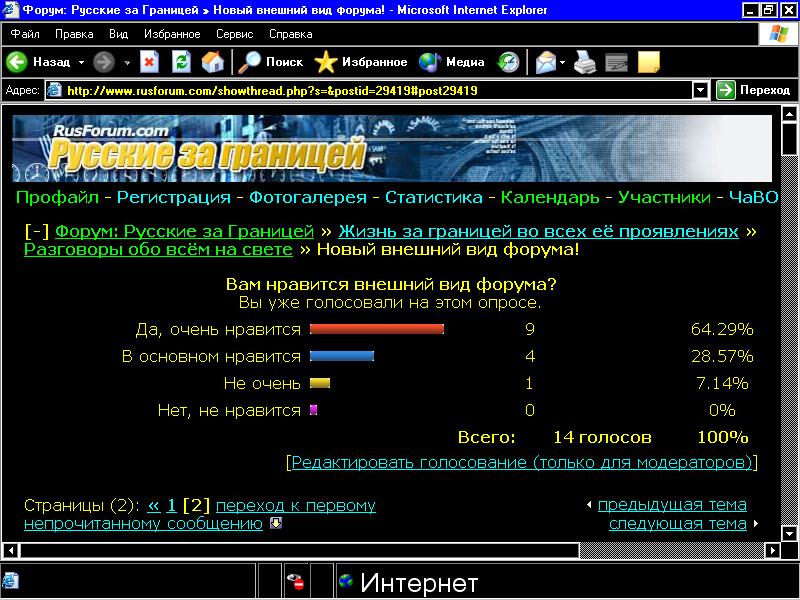Viewport: 800px width, 600px height.
Task: Open the Сервис menu
Action: (234, 33)
